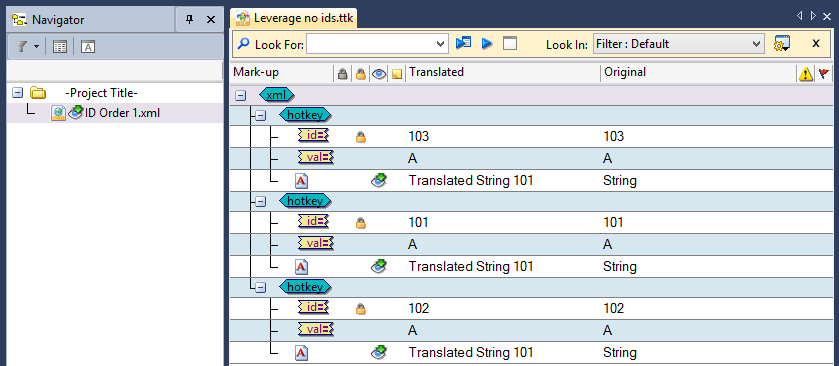Open the Look For dropdown arrow

tap(441, 44)
